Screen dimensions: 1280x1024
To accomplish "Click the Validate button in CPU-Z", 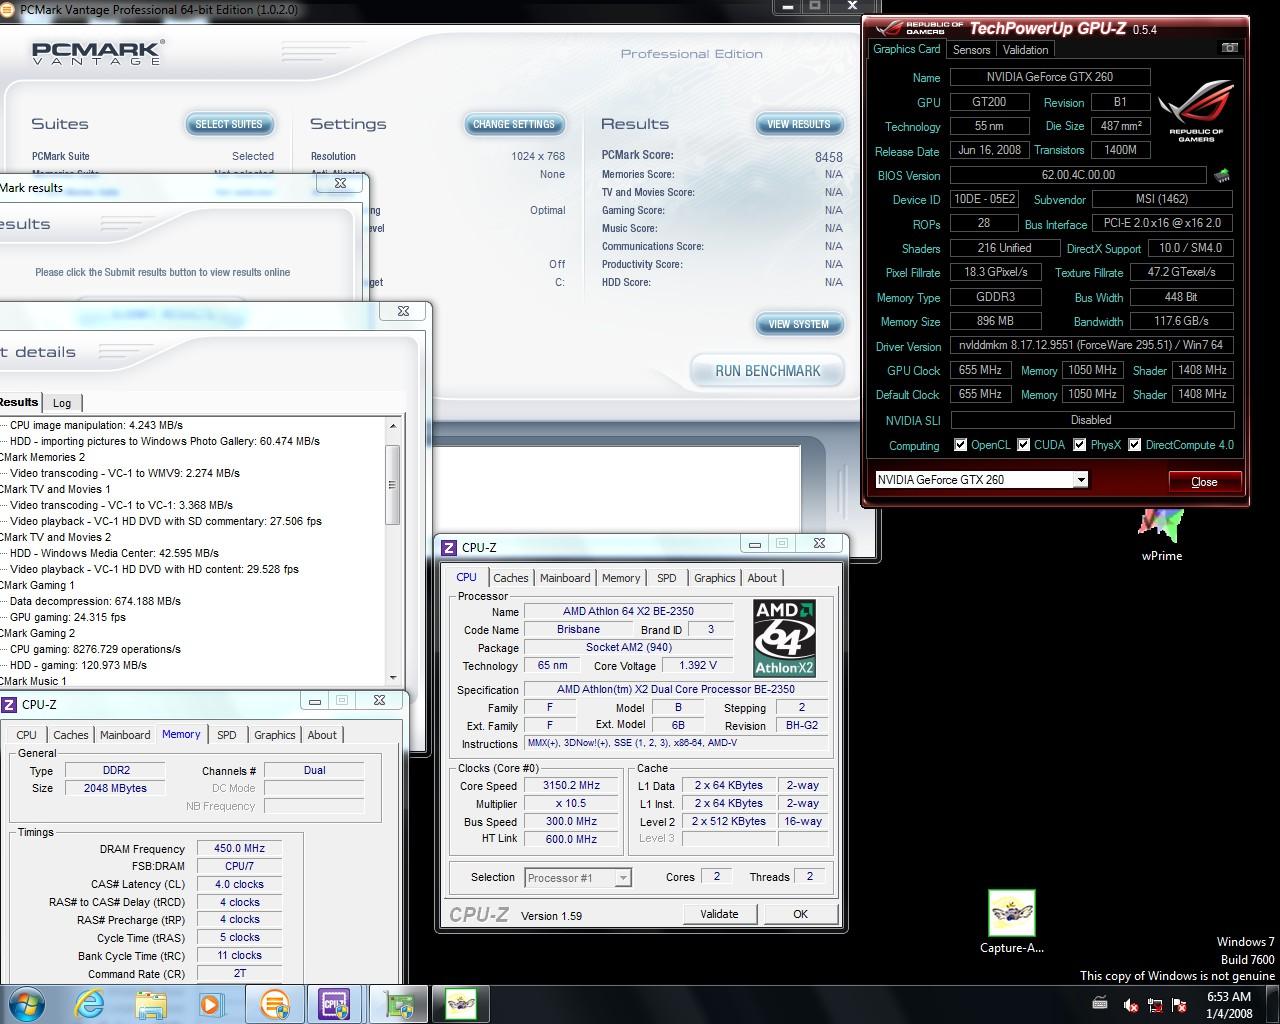I will click(x=719, y=914).
